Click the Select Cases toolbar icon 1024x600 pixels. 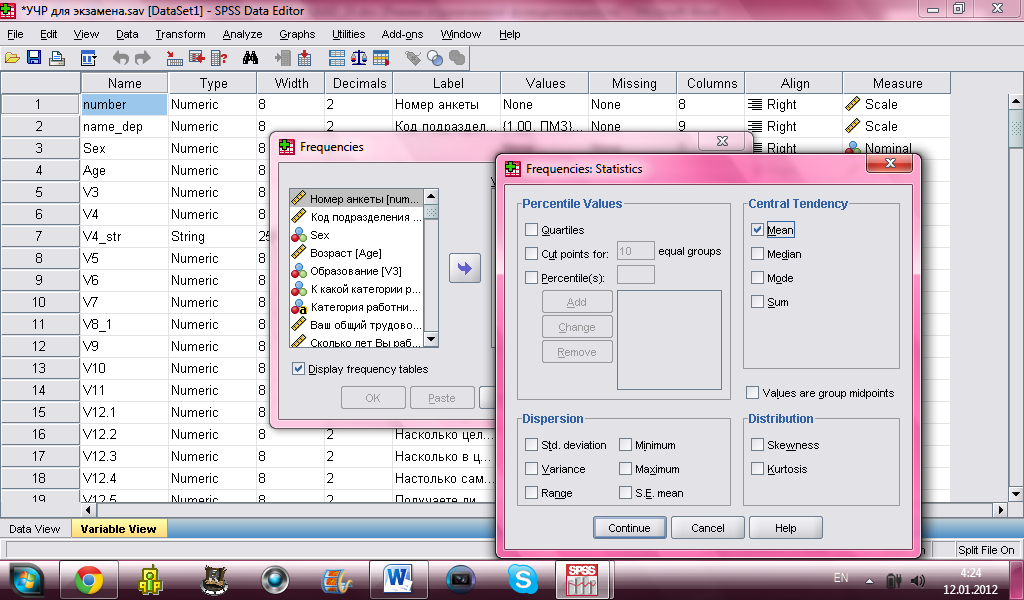[x=381, y=58]
